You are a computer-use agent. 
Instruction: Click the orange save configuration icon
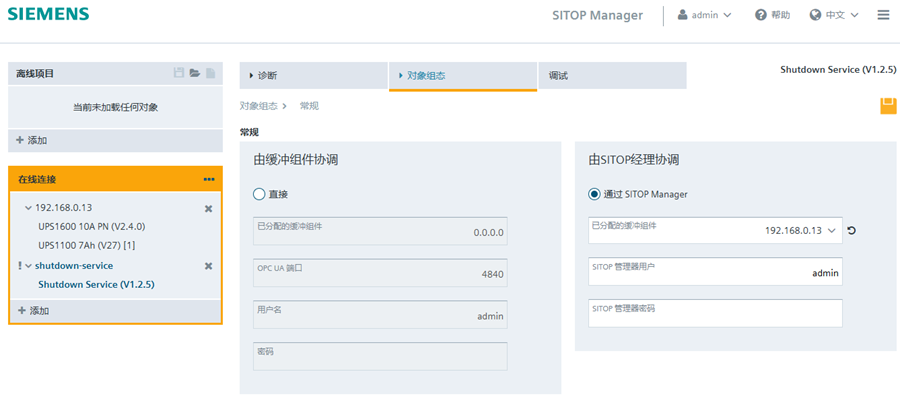[888, 106]
